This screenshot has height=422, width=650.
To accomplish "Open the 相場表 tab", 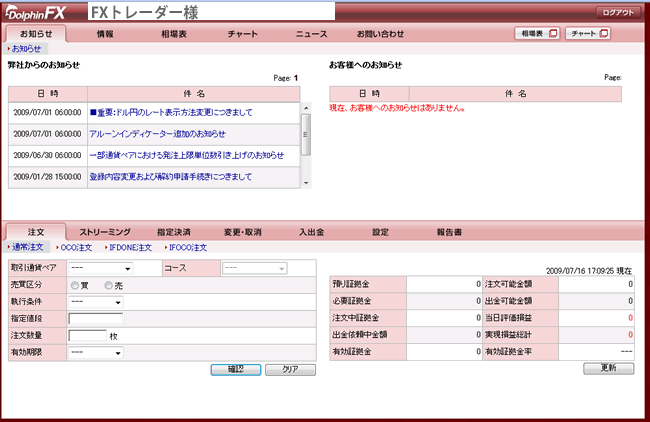I will point(174,34).
